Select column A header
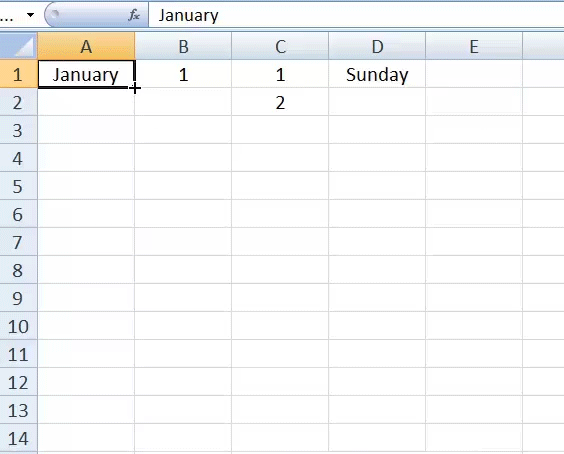 (86, 46)
